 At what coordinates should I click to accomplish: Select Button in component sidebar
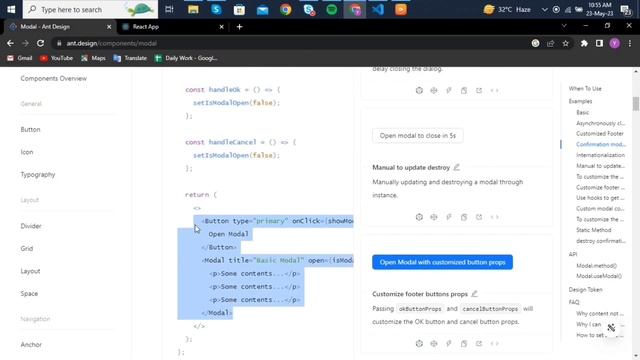(31, 129)
